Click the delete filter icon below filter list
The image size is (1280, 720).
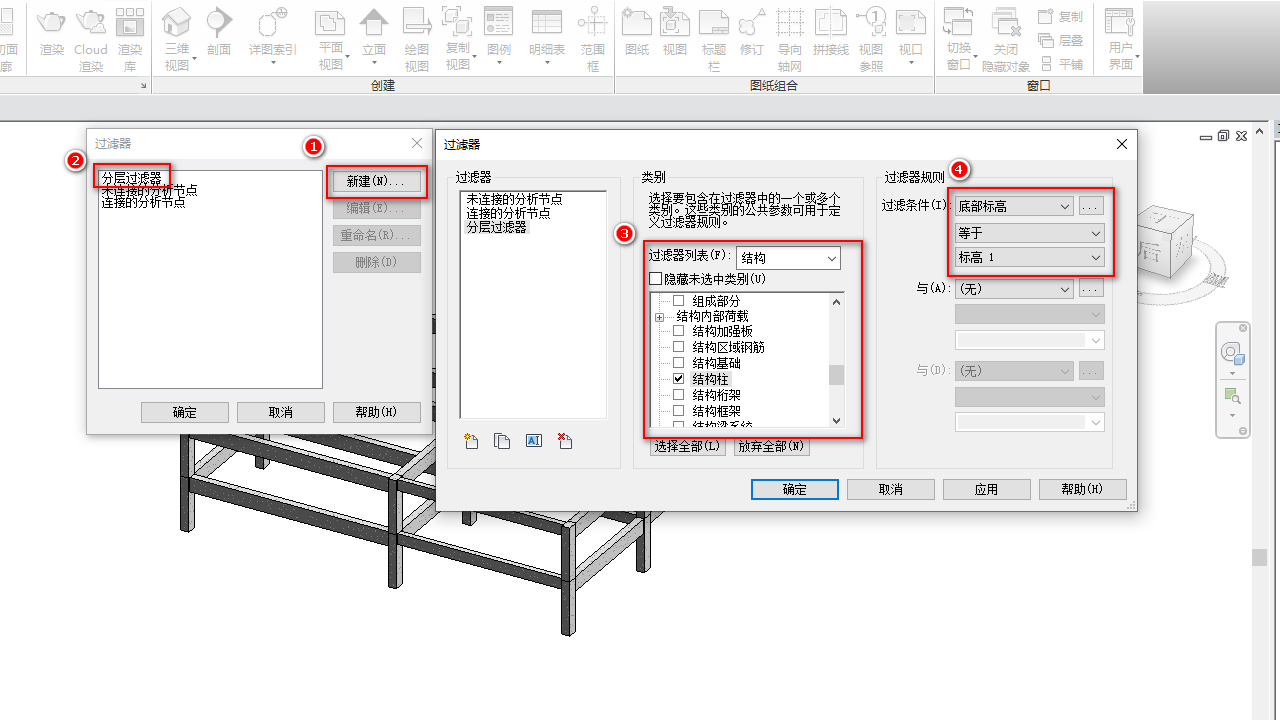565,441
